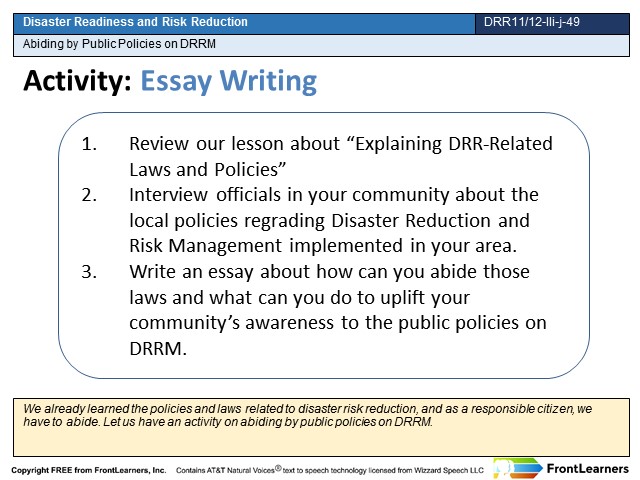This screenshot has height=480, width=640.
Task: Click the line 'laws and what can you do to uplift your'
Action: [300, 298]
